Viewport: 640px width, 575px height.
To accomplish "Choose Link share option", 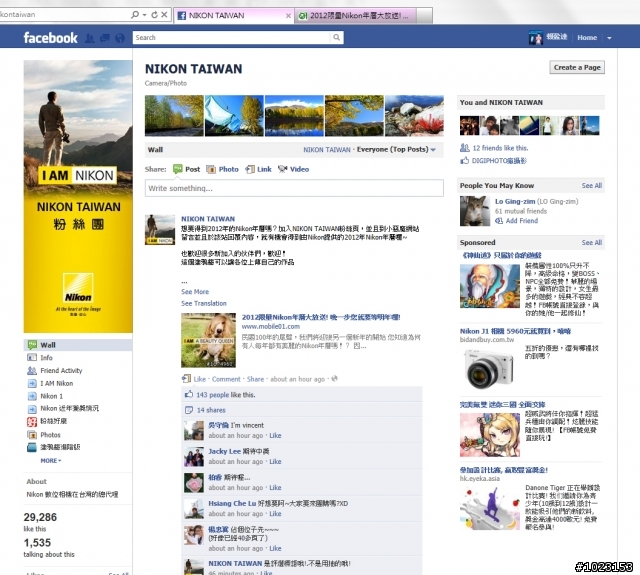I will tap(258, 169).
